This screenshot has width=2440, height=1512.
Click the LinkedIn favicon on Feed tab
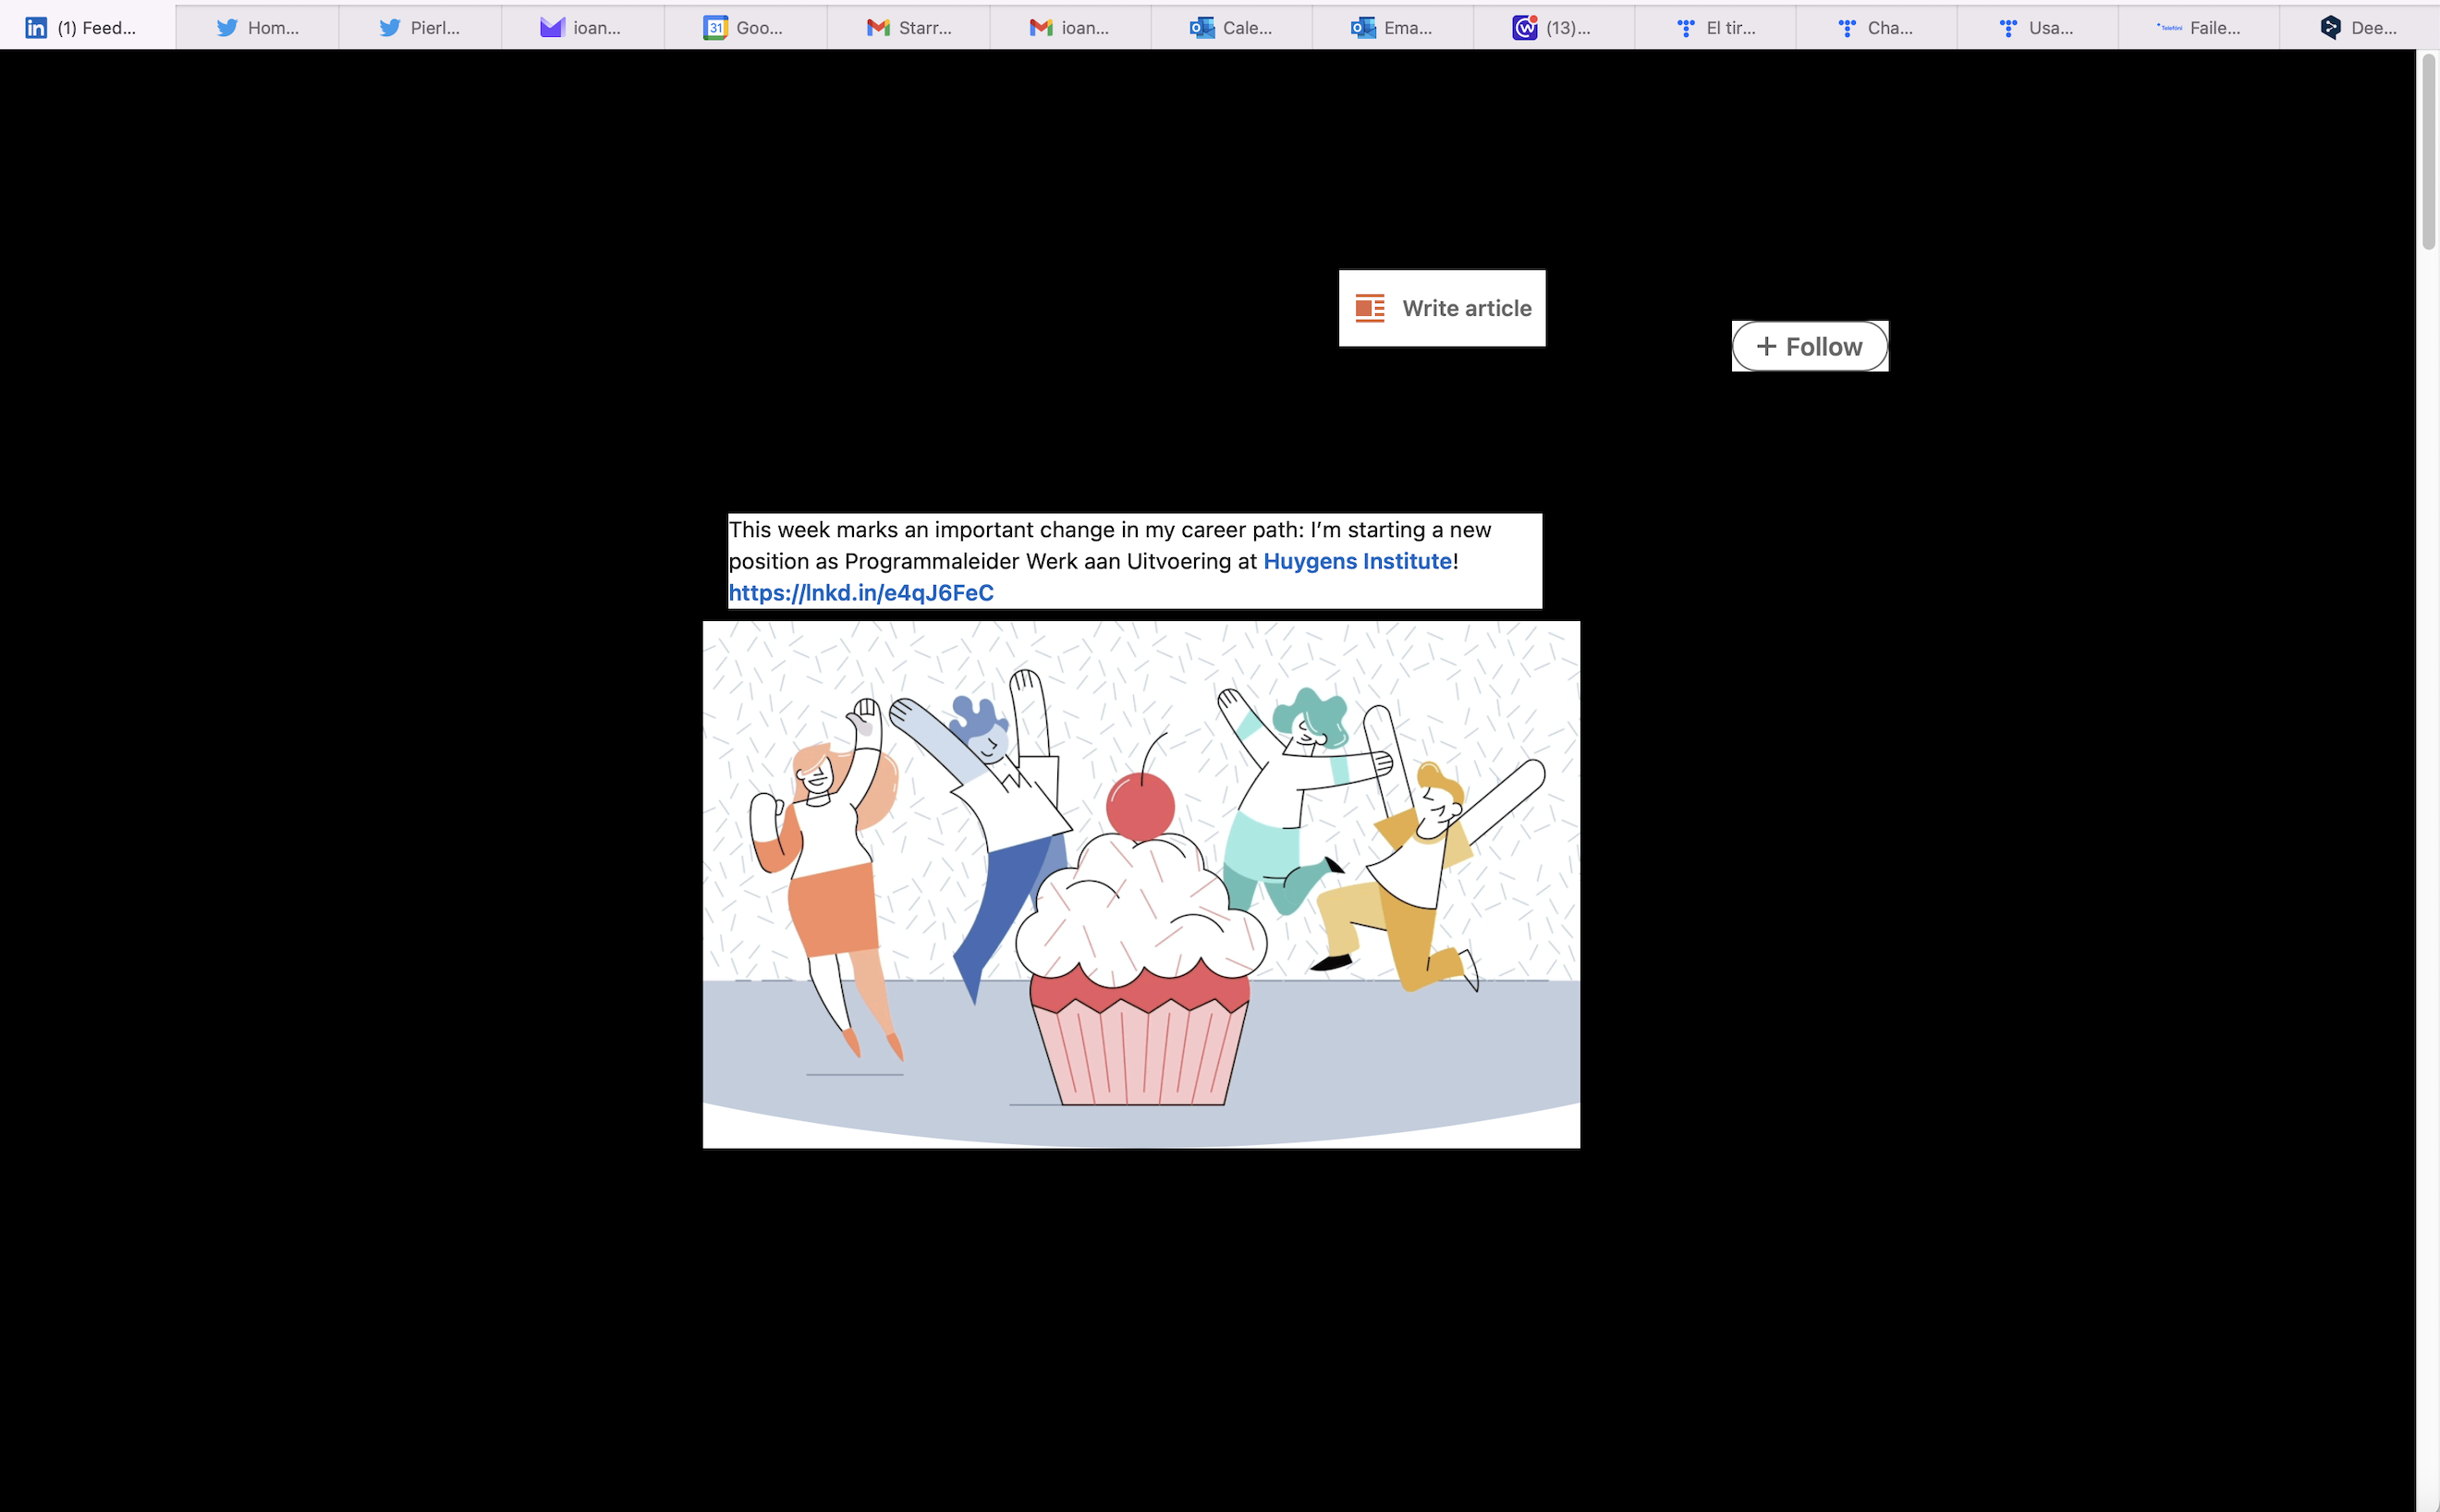[36, 28]
